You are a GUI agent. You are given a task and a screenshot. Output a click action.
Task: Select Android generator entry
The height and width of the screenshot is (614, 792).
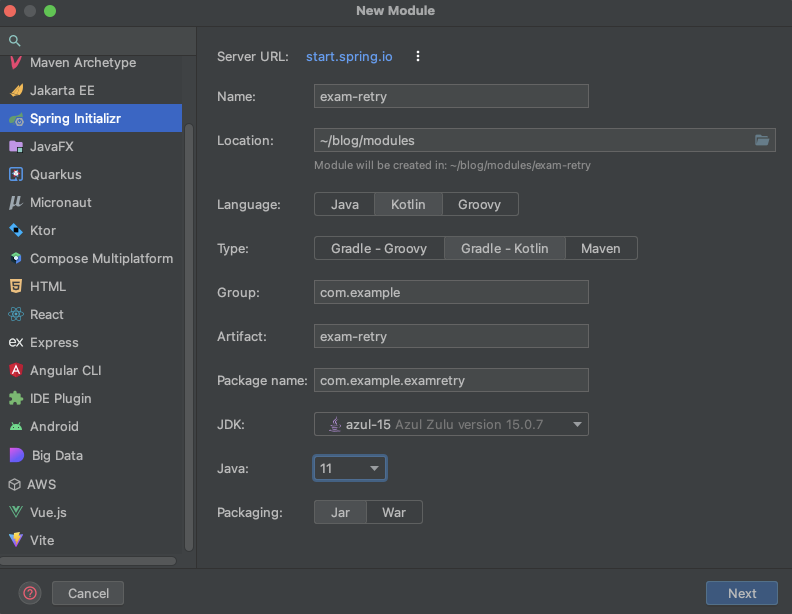91,427
